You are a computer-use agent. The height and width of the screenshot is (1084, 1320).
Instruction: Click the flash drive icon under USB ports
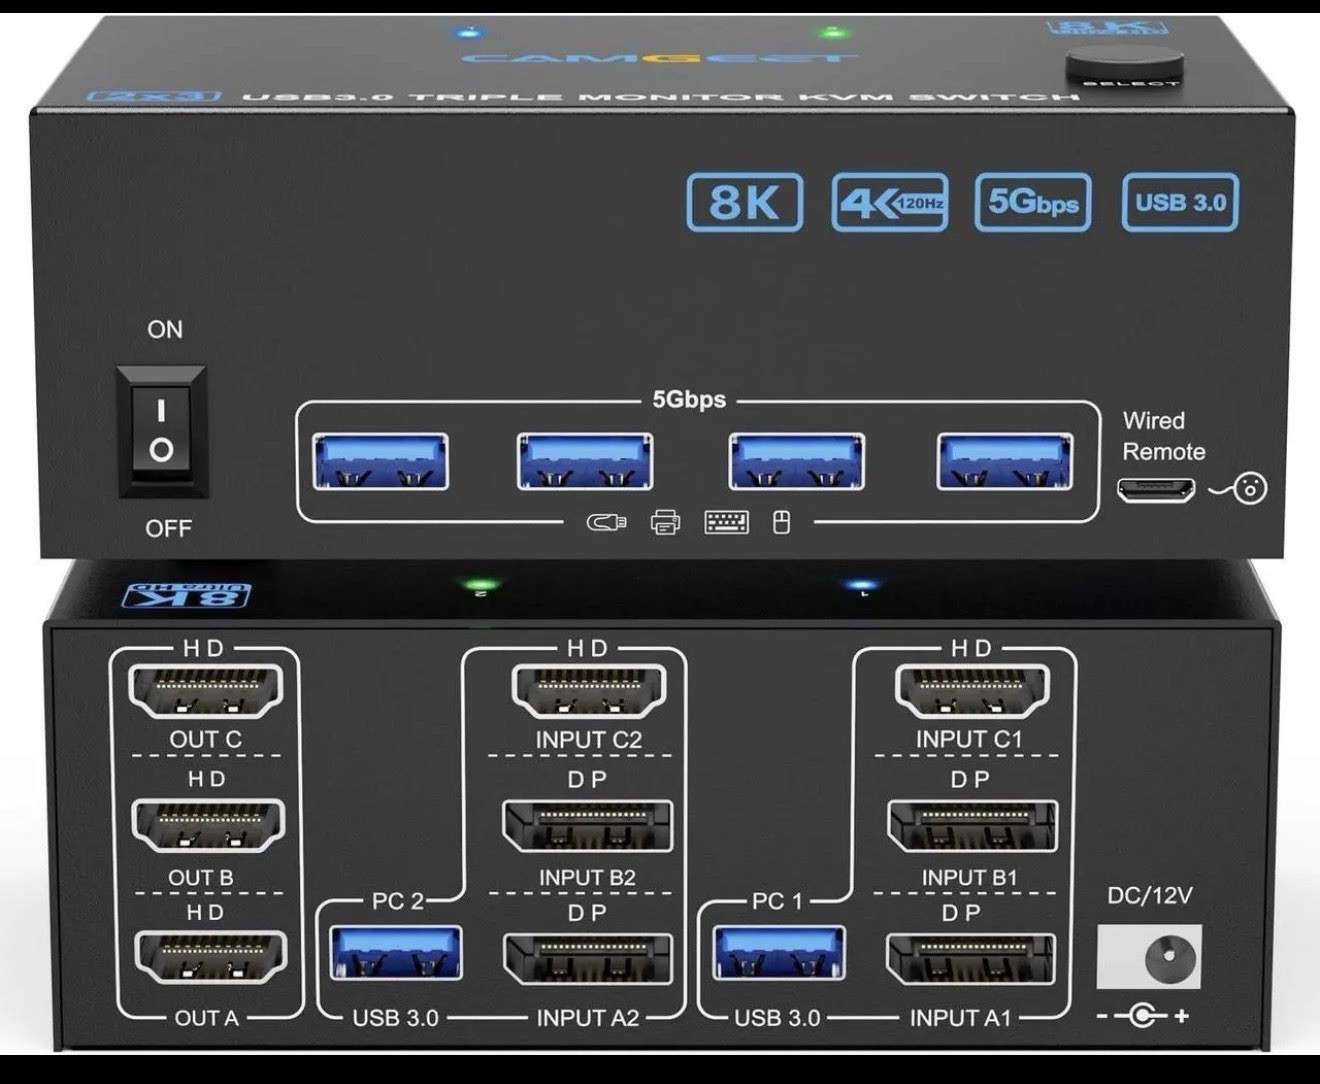pyautogui.click(x=606, y=522)
